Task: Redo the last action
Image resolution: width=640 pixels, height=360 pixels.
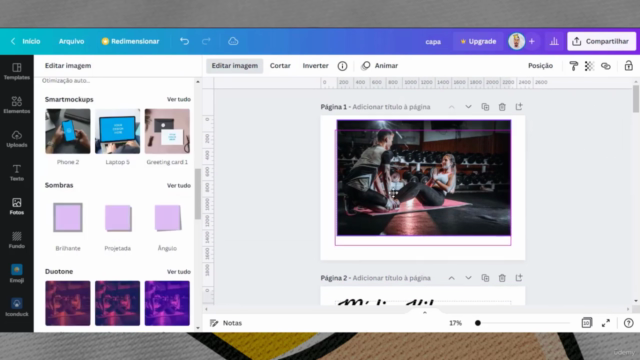Action: (x=206, y=41)
